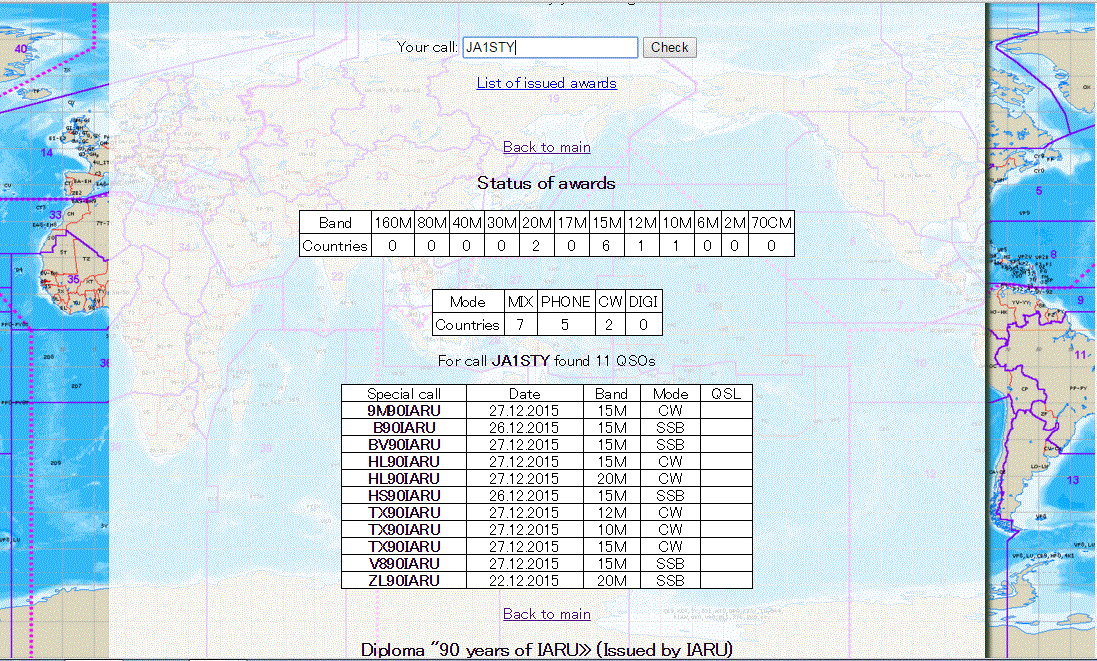Click the 30M band header cell
Image resolution: width=1097 pixels, height=661 pixels.
[x=502, y=223]
